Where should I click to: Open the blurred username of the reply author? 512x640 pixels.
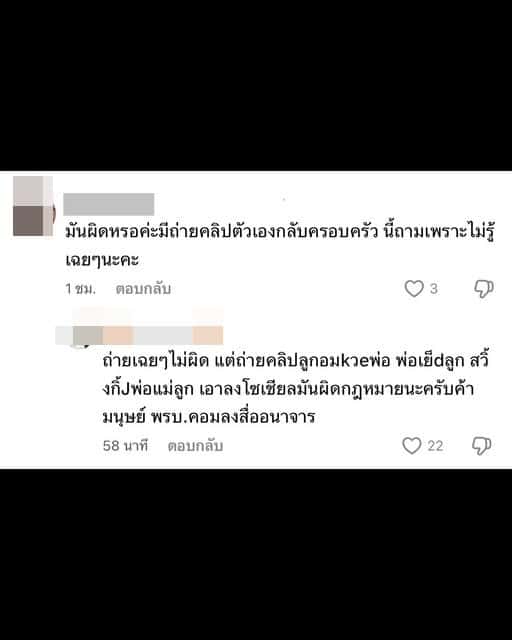(x=139, y=335)
